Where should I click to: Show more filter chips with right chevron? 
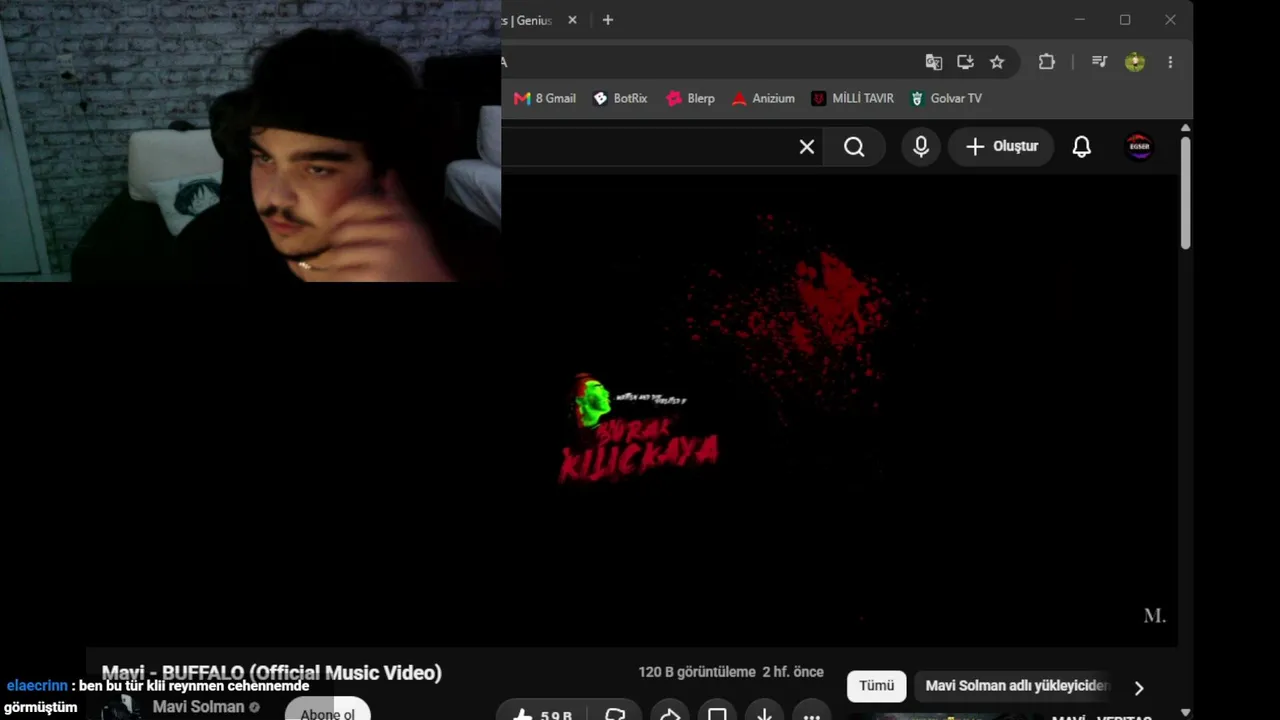1138,687
